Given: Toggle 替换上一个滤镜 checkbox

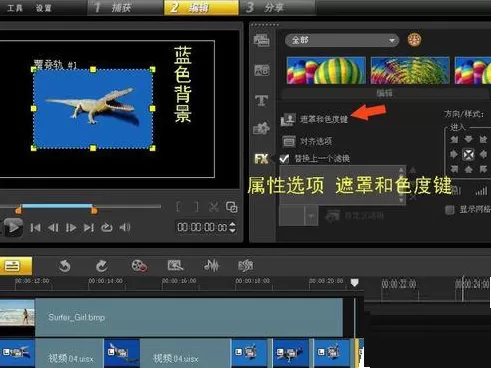Looking at the screenshot, I should [x=284, y=159].
